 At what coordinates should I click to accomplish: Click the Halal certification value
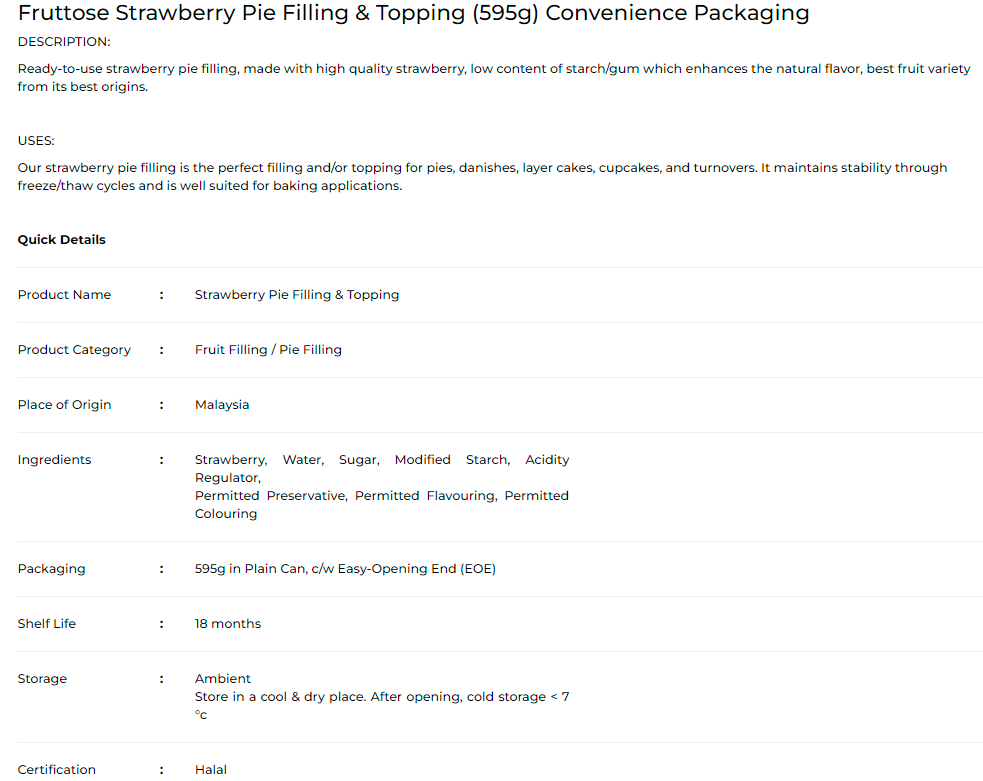pyautogui.click(x=211, y=770)
